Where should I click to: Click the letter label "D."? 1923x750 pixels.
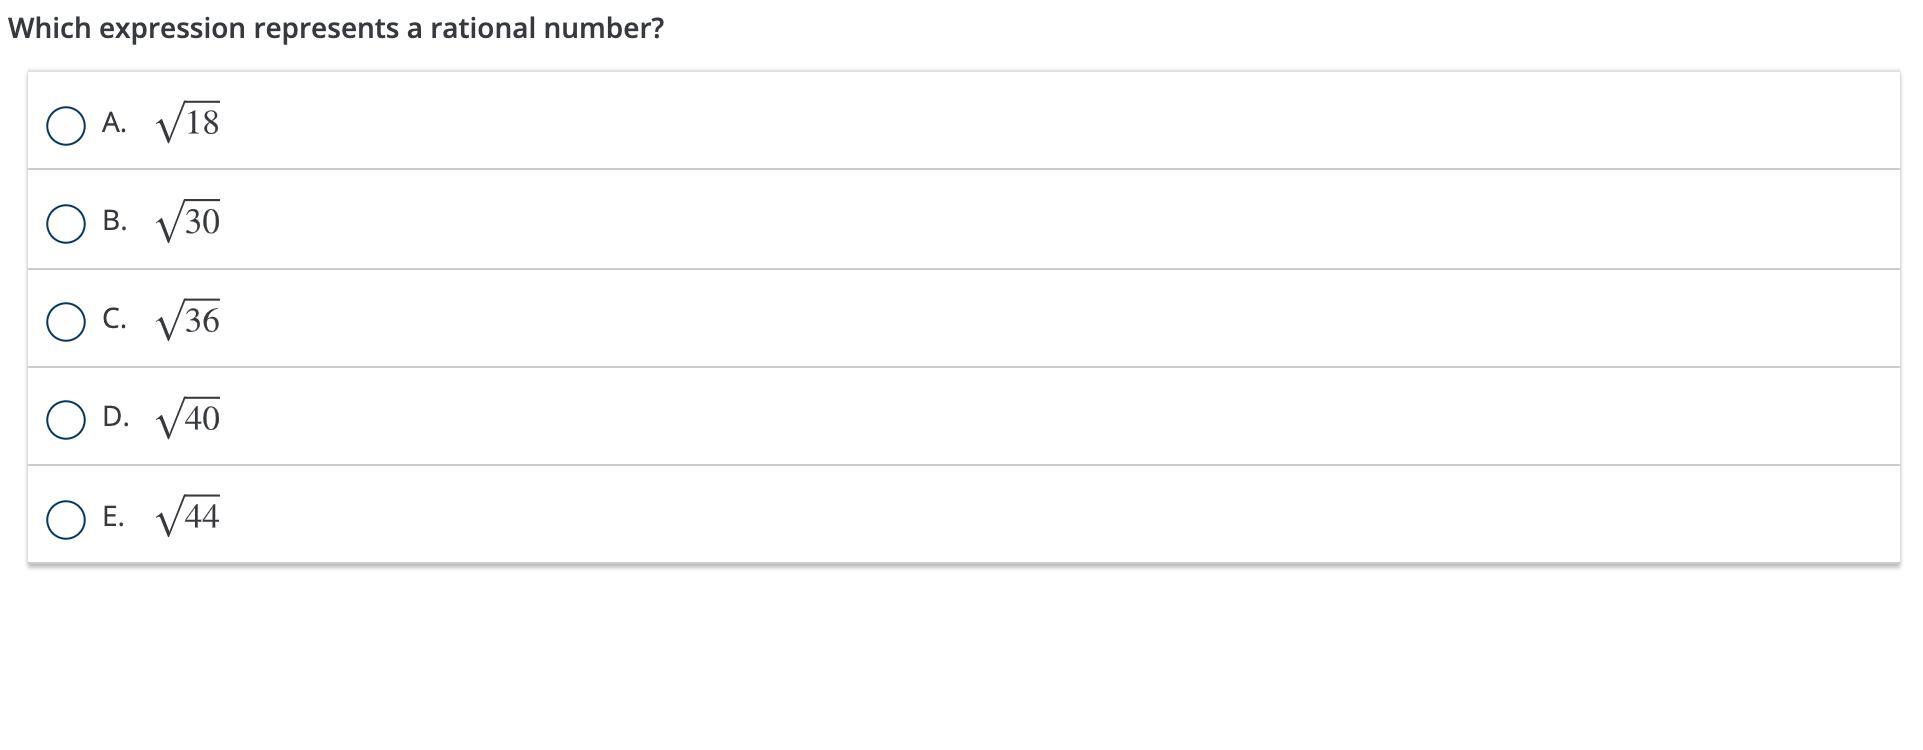115,417
